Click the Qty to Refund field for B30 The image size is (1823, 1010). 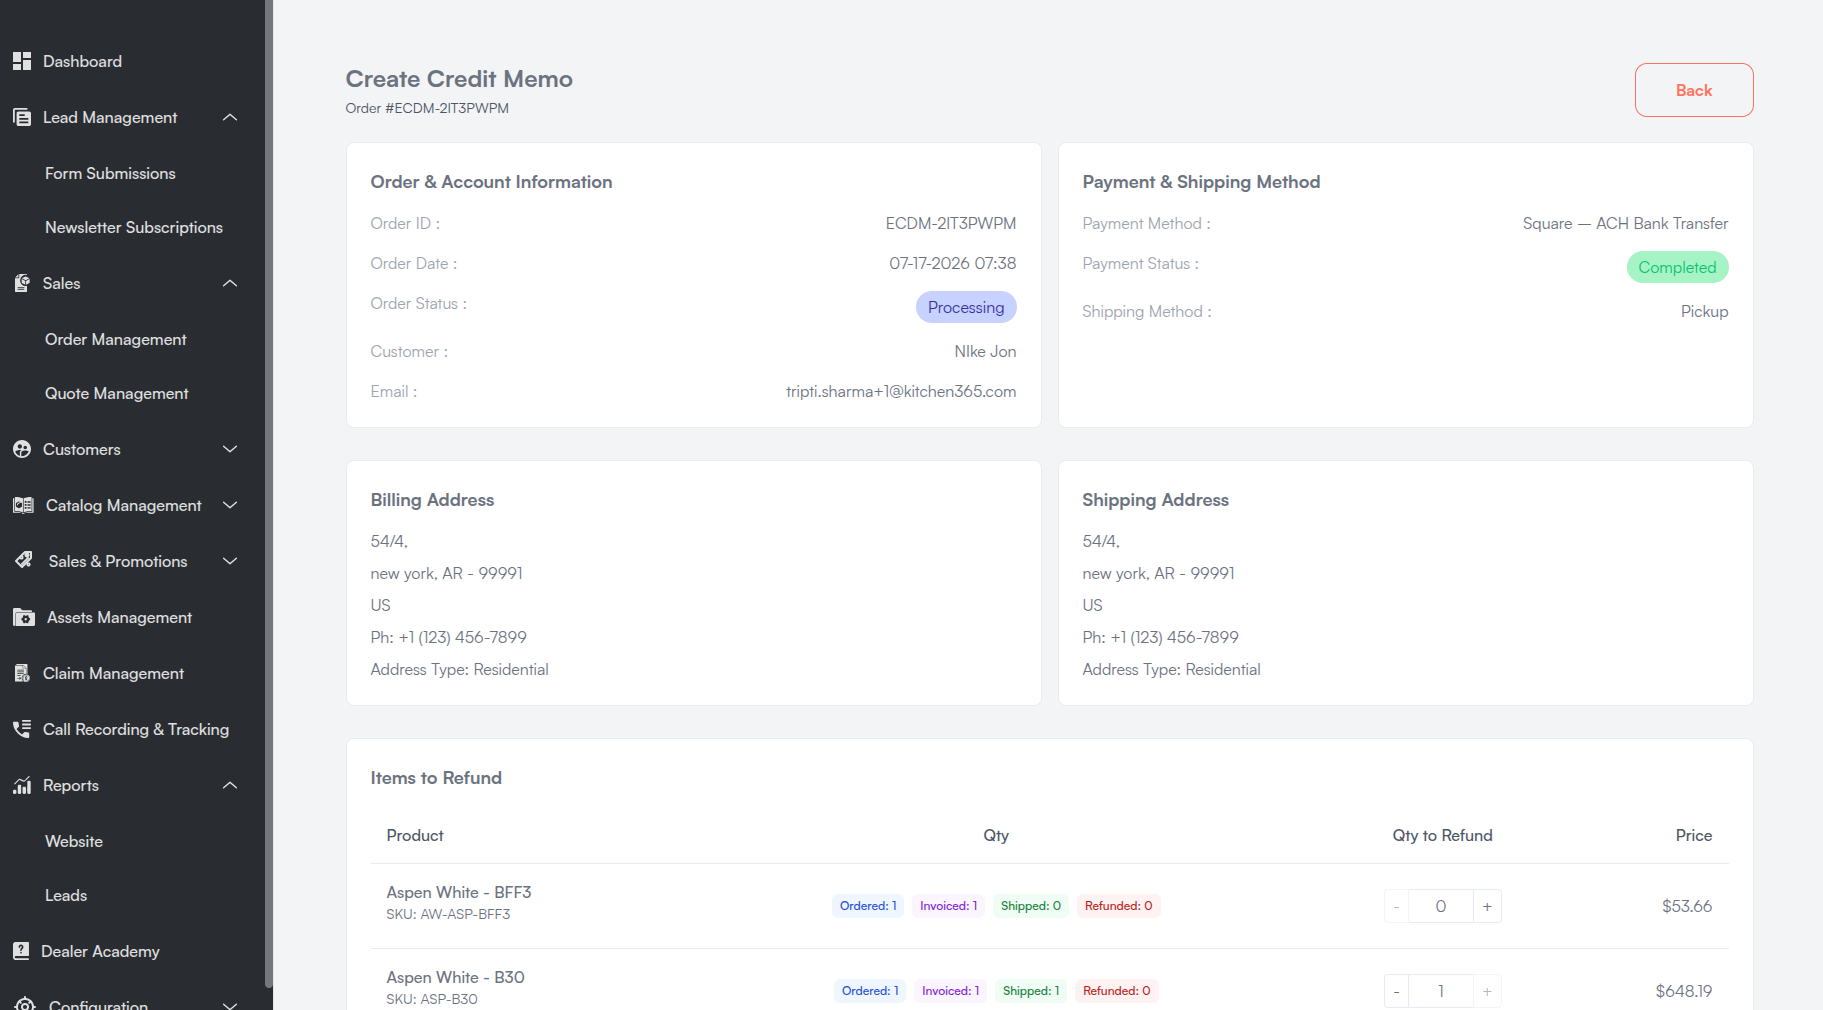coord(1441,991)
